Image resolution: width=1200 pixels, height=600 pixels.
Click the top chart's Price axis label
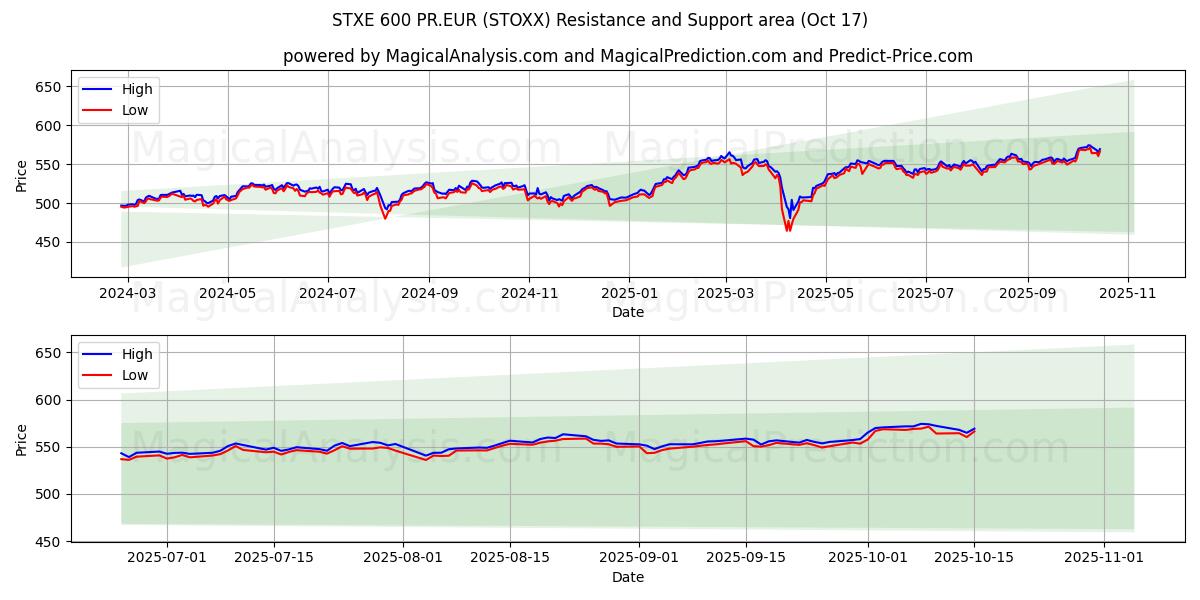click(x=22, y=175)
